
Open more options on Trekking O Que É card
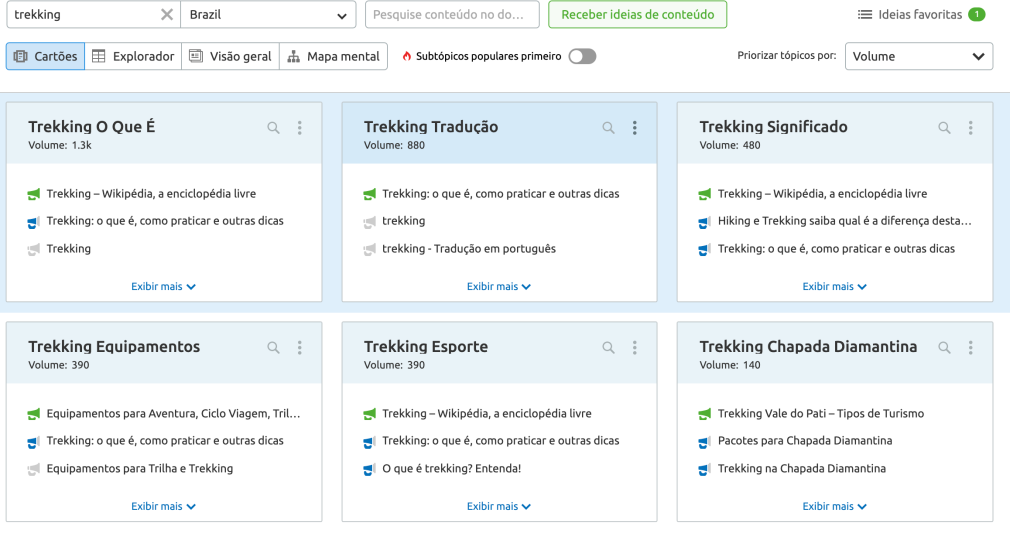click(x=300, y=128)
